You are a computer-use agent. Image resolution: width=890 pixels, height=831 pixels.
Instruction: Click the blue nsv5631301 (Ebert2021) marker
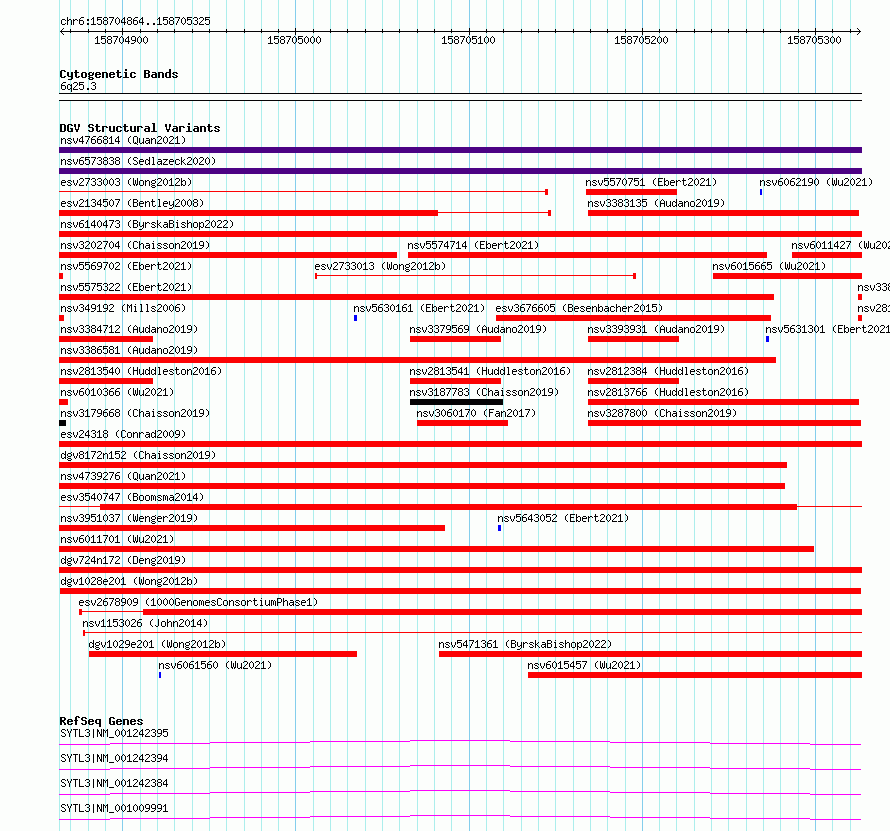coord(767,339)
